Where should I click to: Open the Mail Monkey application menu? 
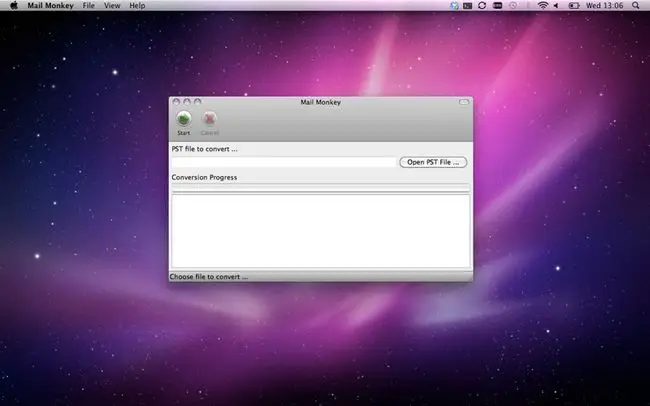(x=50, y=5)
